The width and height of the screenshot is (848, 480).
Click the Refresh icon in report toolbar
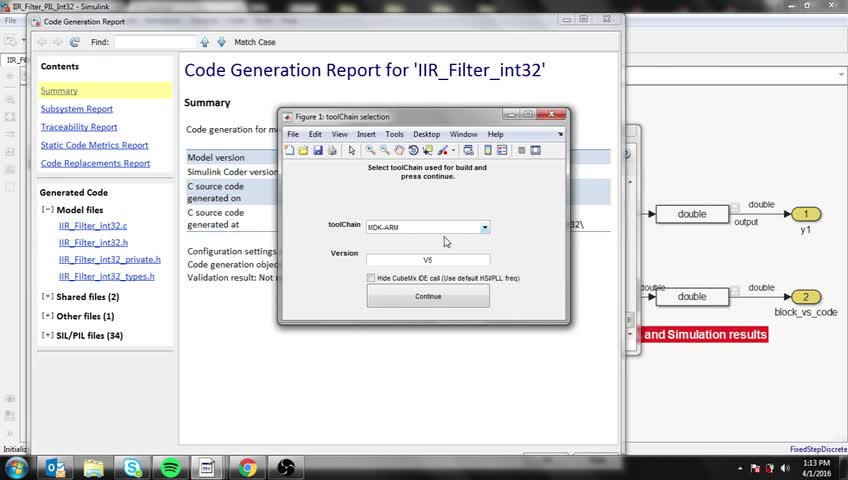pyautogui.click(x=75, y=42)
